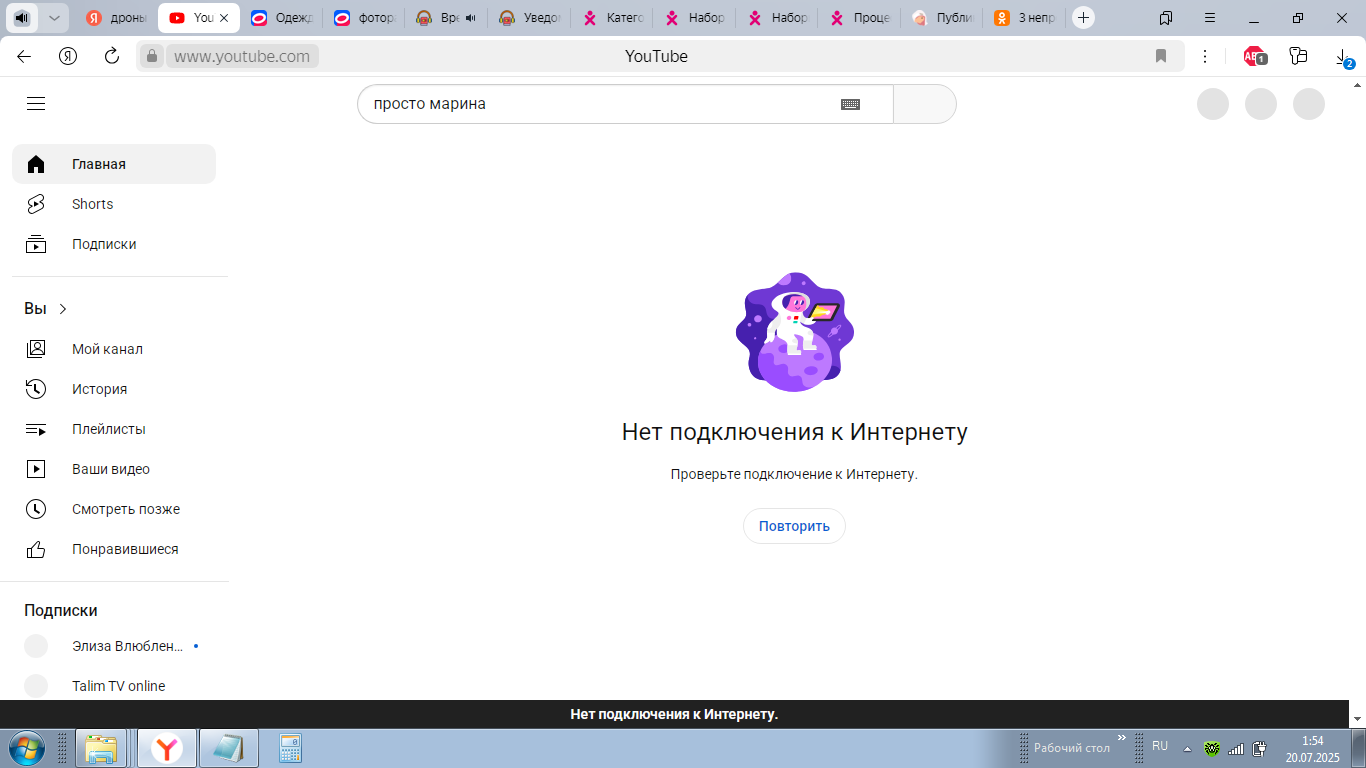Go to Подписки in sidebar menu
1366x768 pixels.
(104, 244)
